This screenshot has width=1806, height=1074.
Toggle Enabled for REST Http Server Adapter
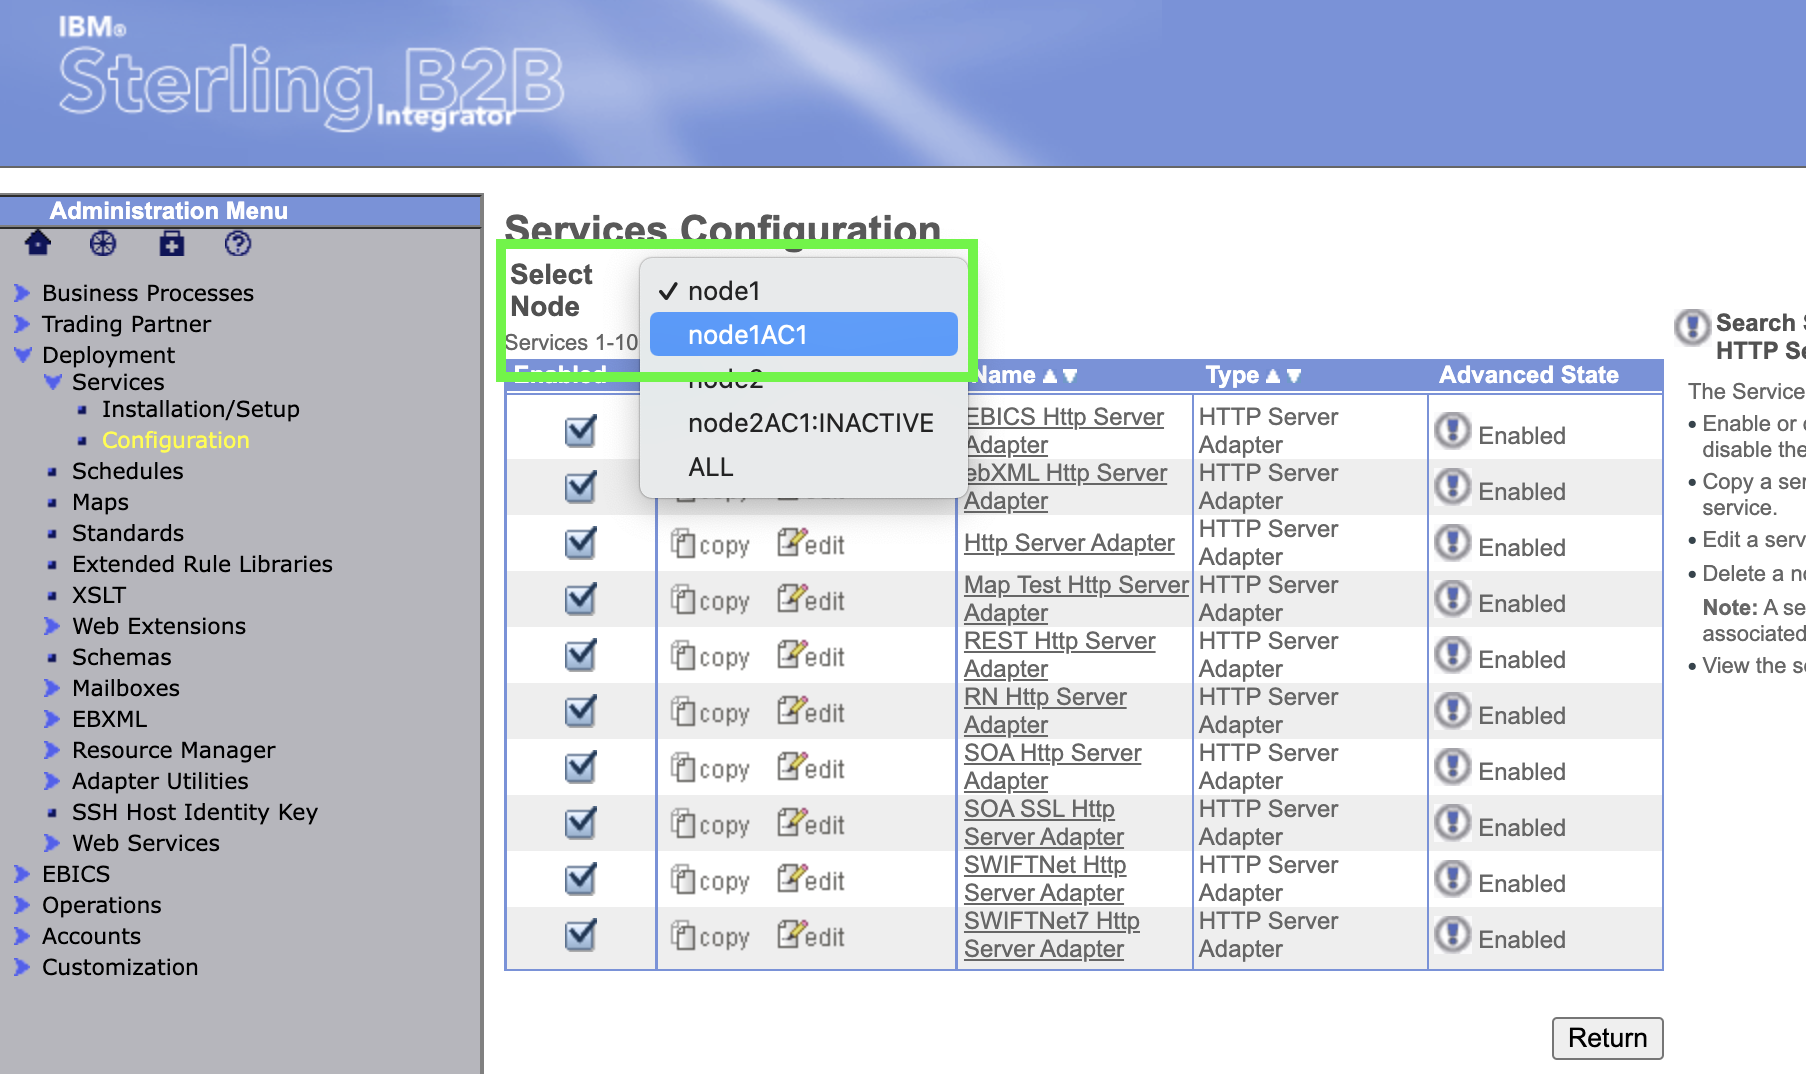tap(581, 655)
